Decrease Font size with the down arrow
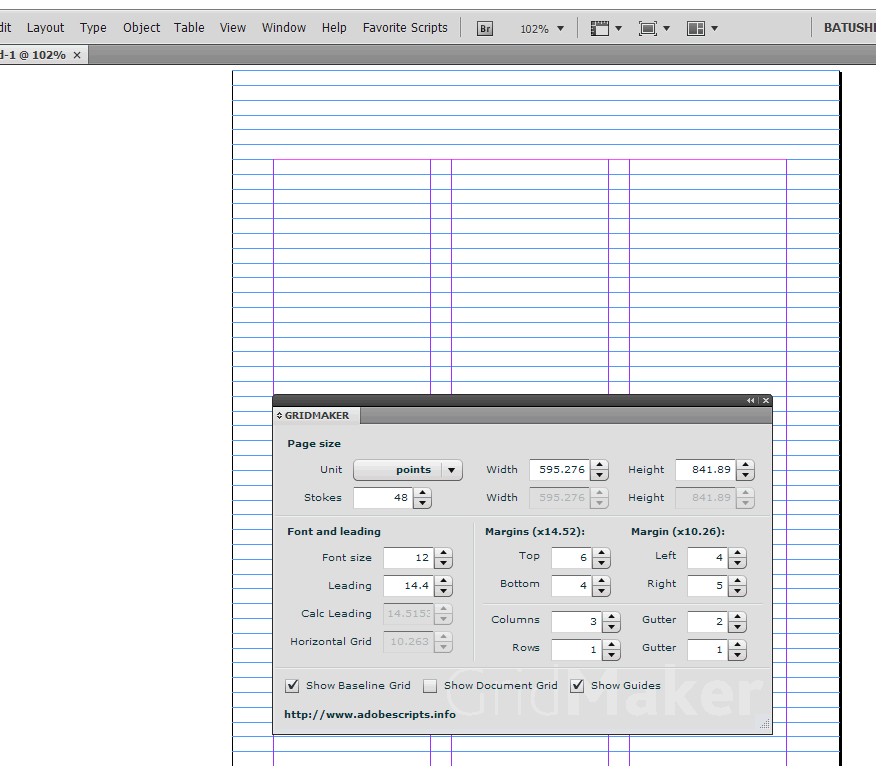 [x=444, y=563]
